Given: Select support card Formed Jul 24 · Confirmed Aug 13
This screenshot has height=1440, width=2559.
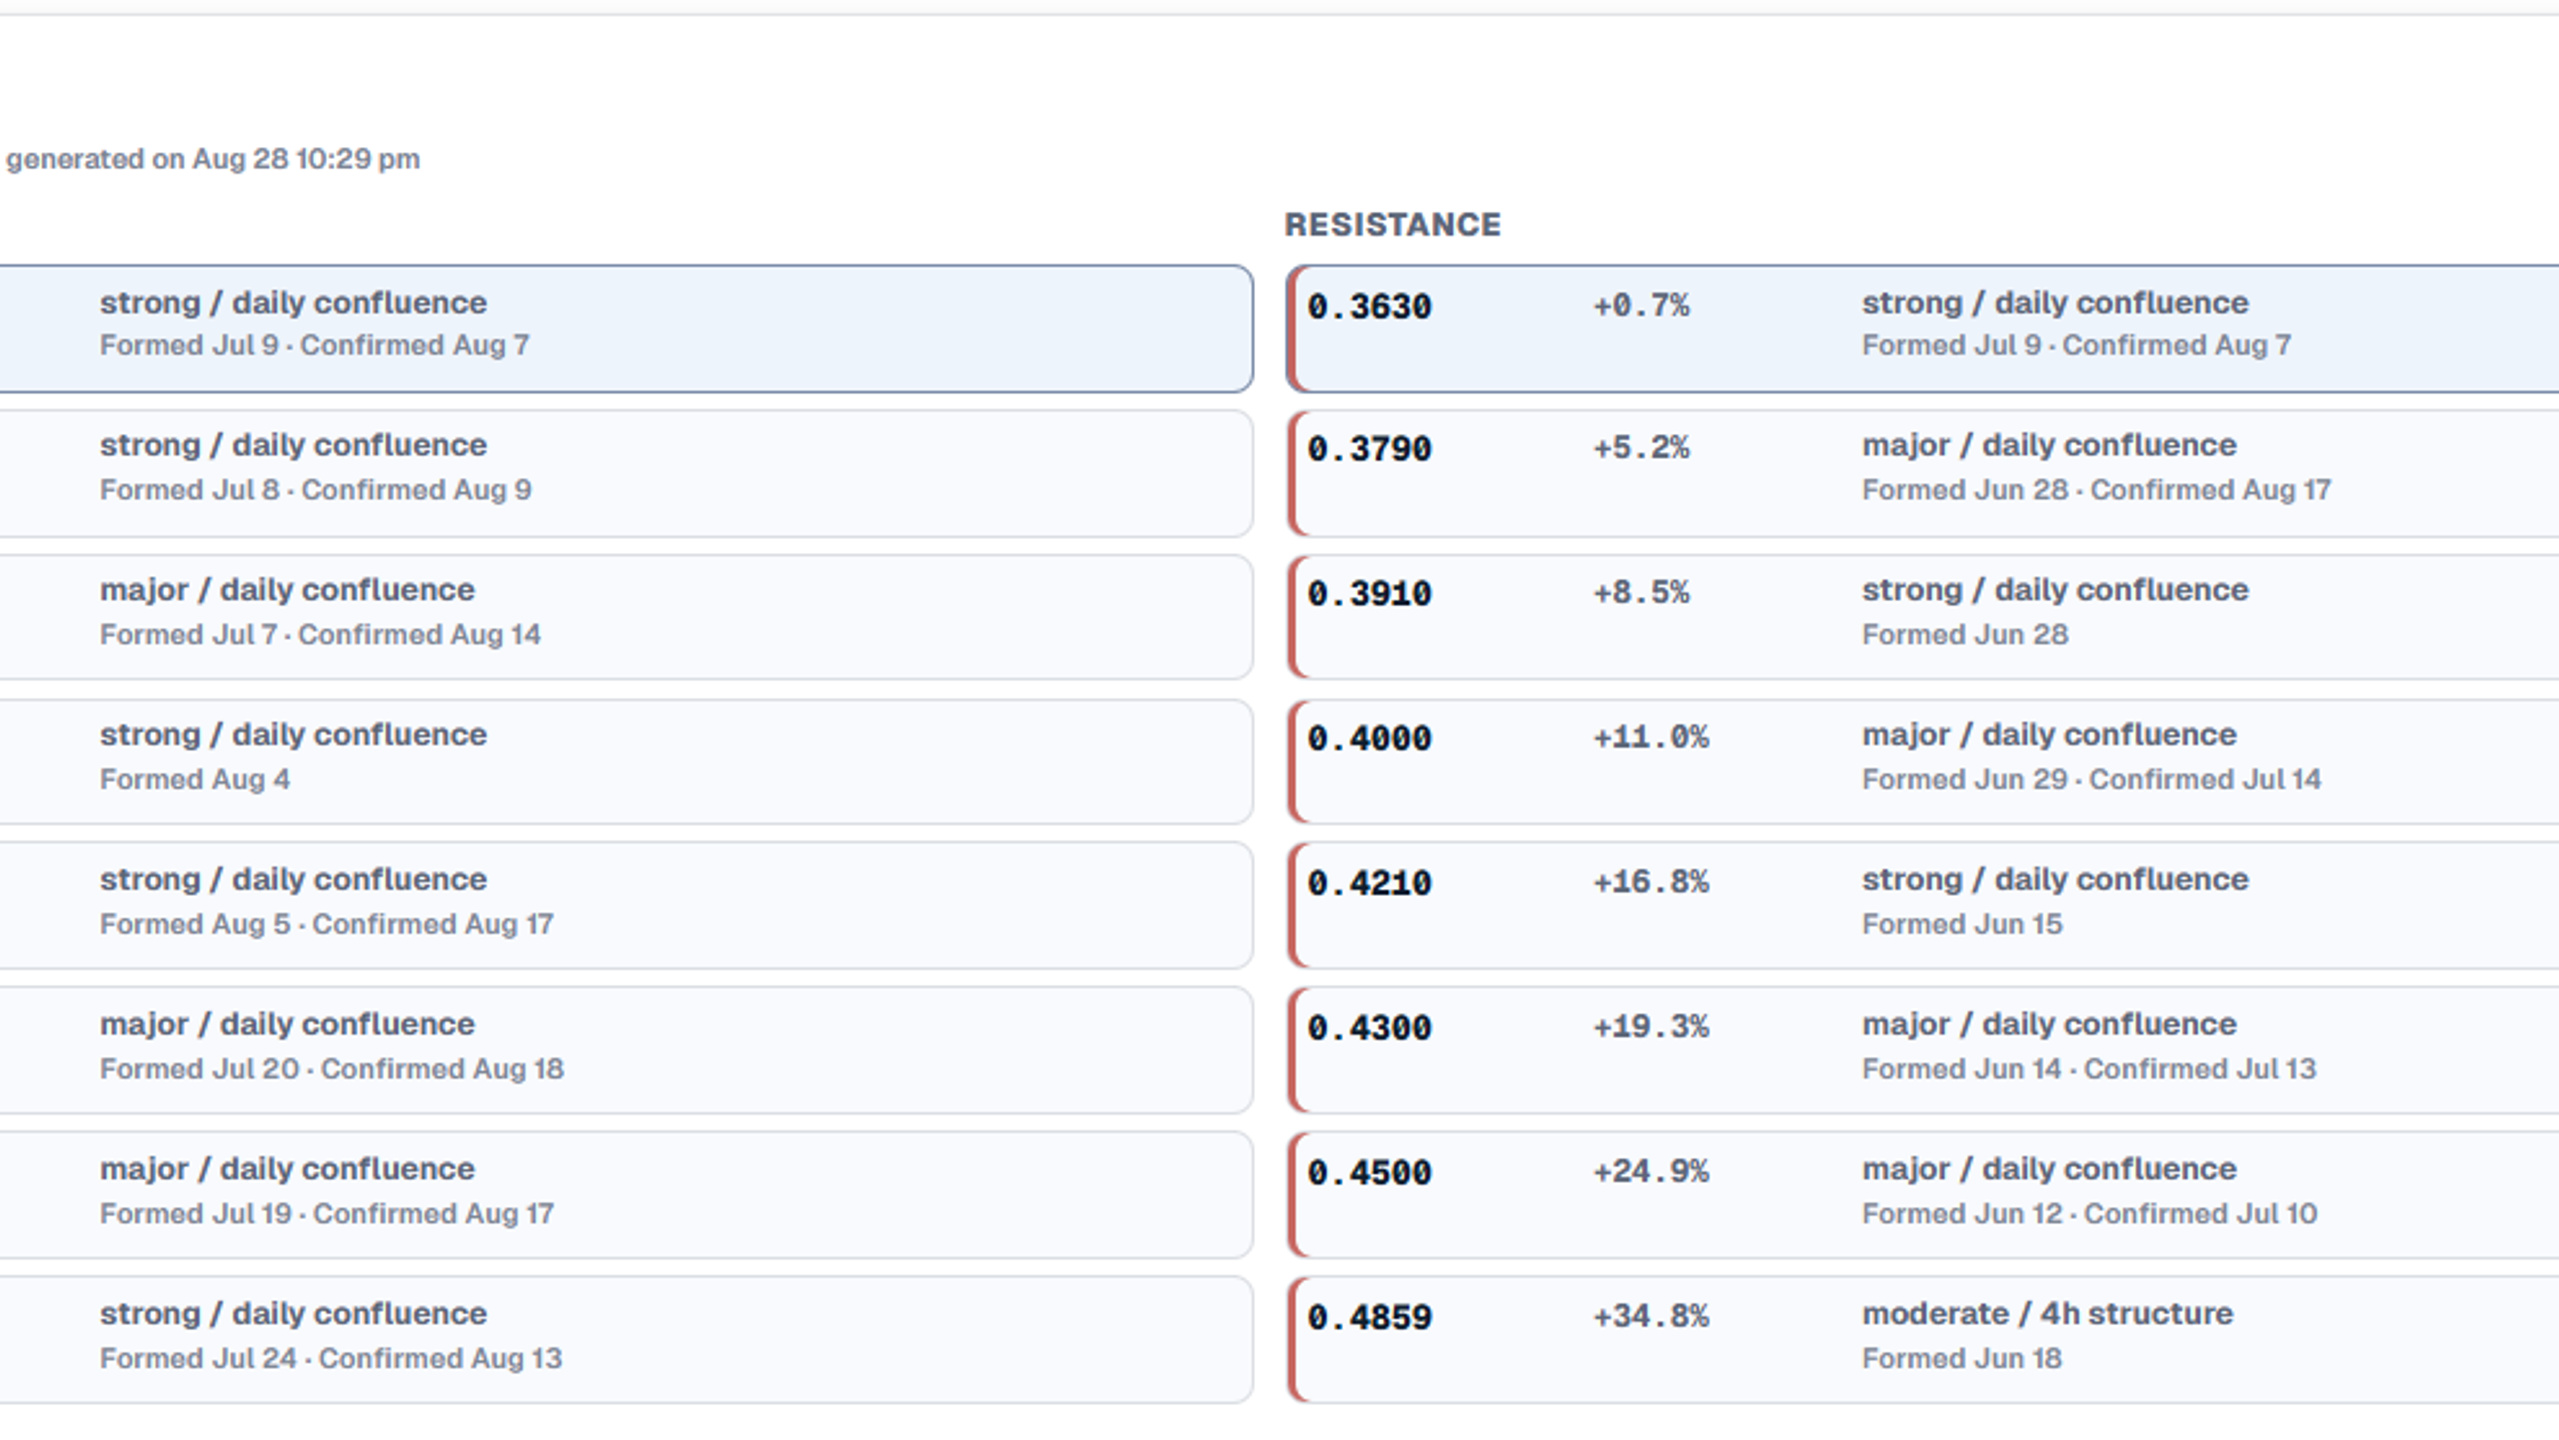Looking at the screenshot, I should pos(626,1340).
